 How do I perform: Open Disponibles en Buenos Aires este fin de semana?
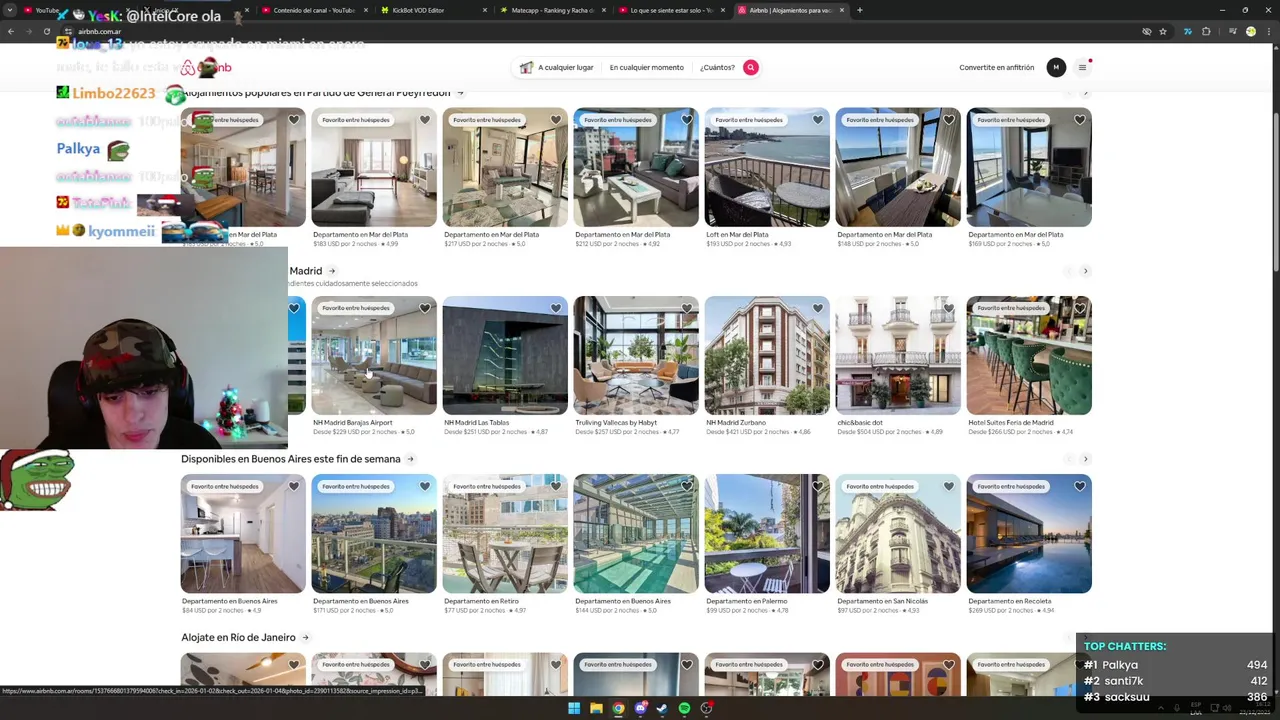tap(291, 459)
